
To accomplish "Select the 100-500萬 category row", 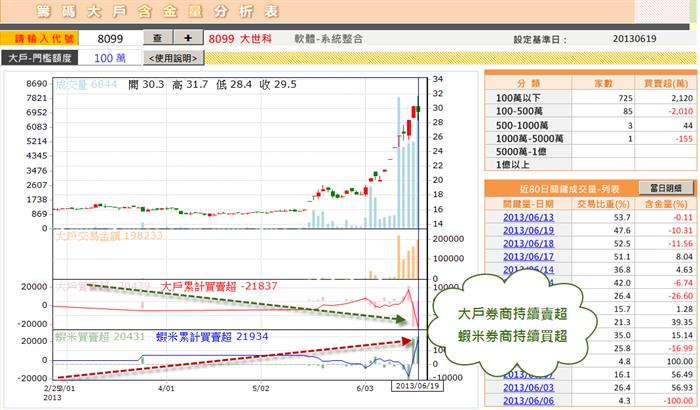I will point(590,111).
